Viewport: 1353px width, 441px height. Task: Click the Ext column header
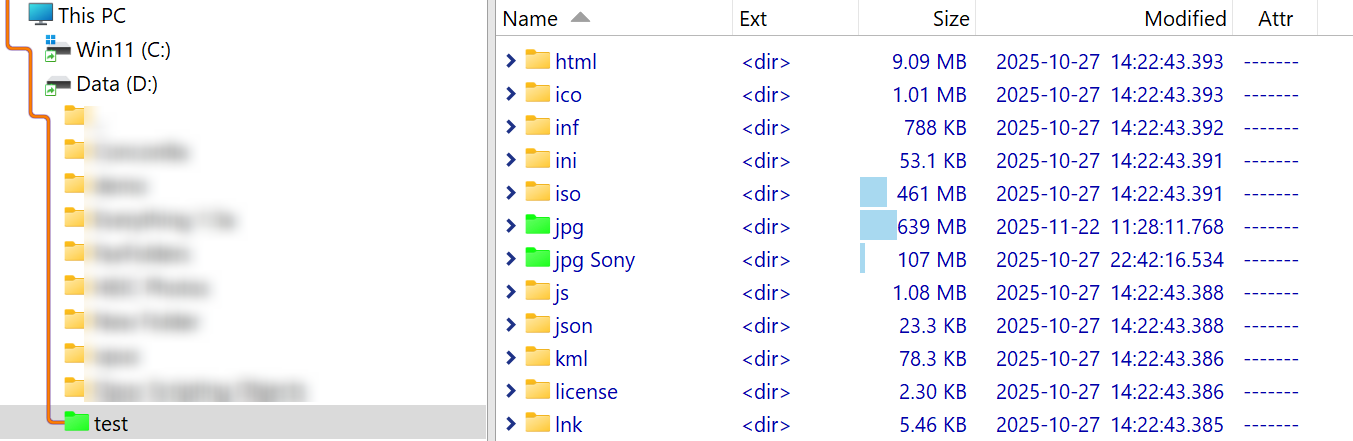[x=753, y=18]
